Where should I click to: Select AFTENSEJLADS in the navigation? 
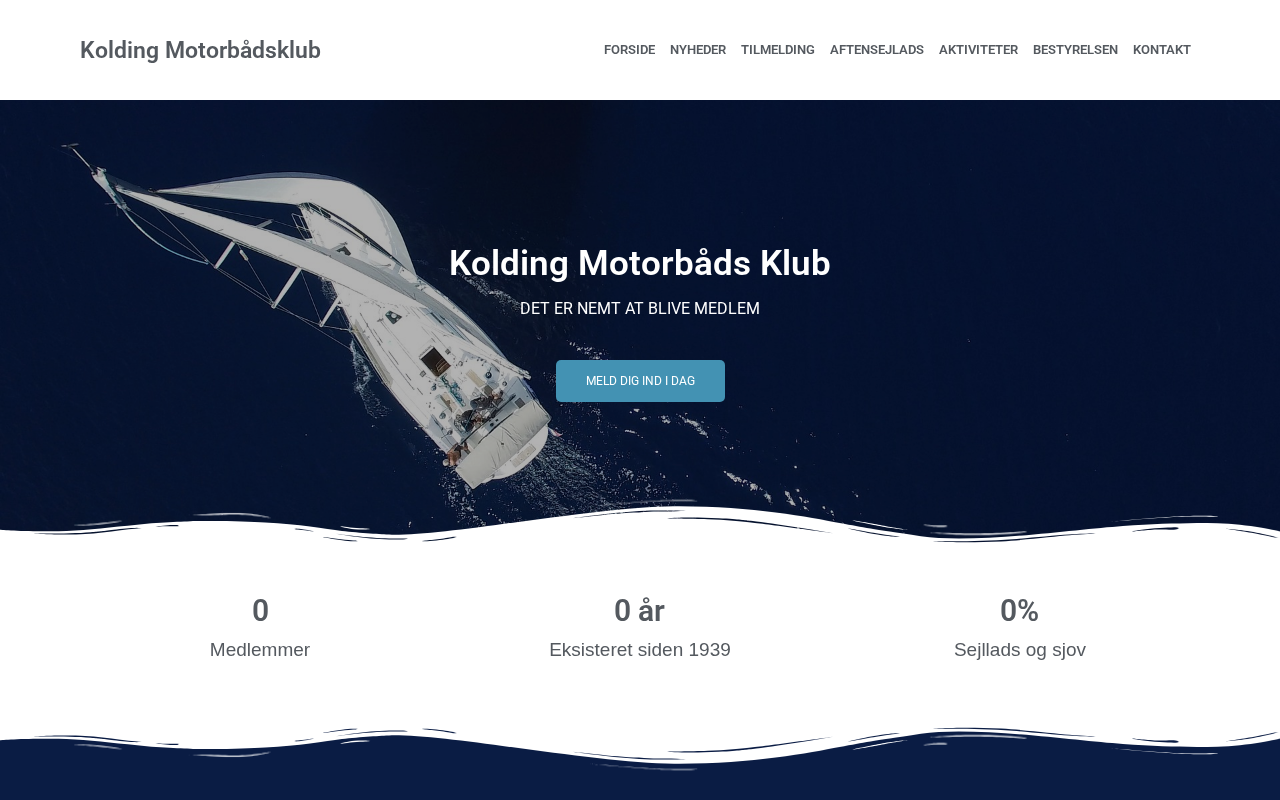(x=877, y=50)
